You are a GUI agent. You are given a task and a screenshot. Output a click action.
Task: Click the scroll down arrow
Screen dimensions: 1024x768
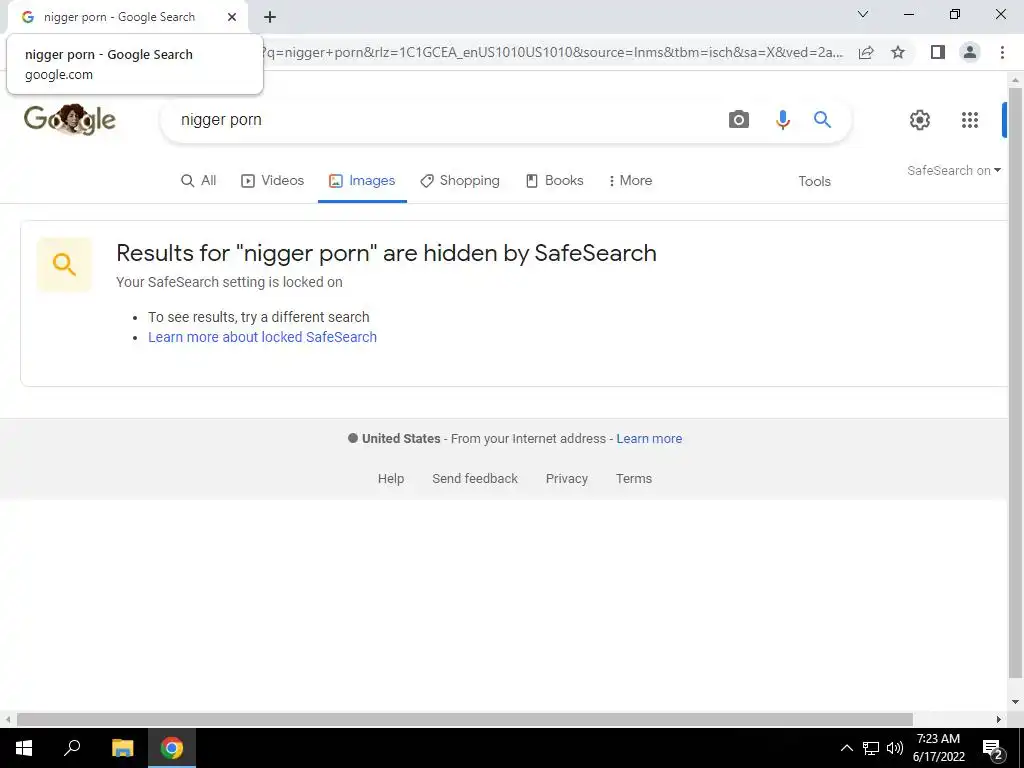coord(1015,702)
